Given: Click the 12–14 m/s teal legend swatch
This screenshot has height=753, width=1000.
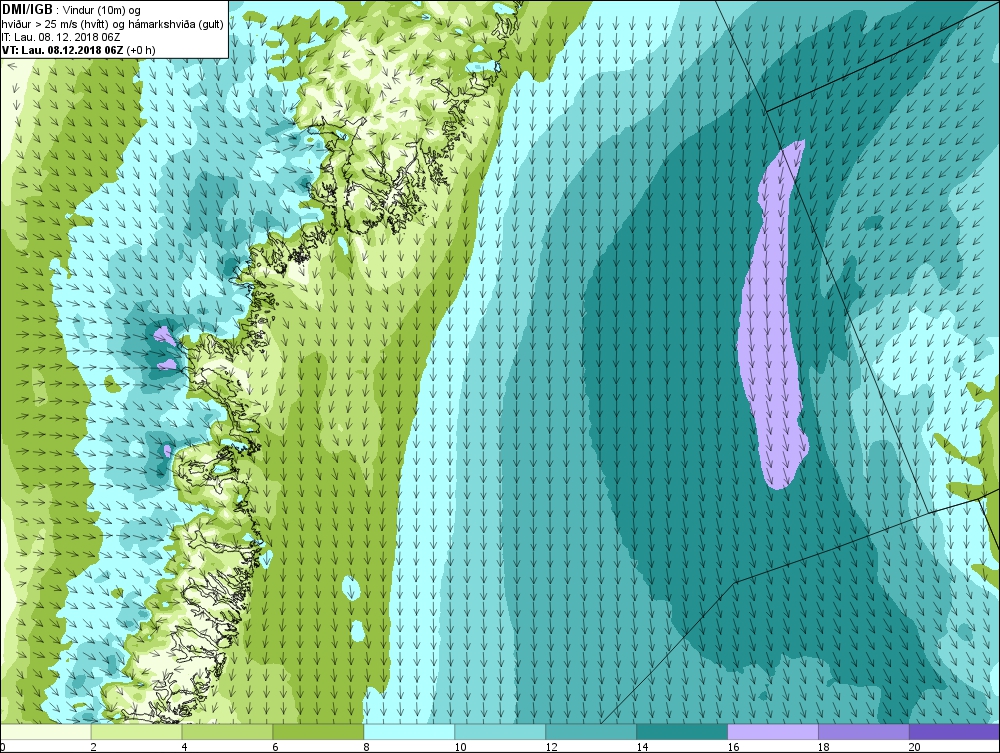Looking at the screenshot, I should (x=591, y=731).
